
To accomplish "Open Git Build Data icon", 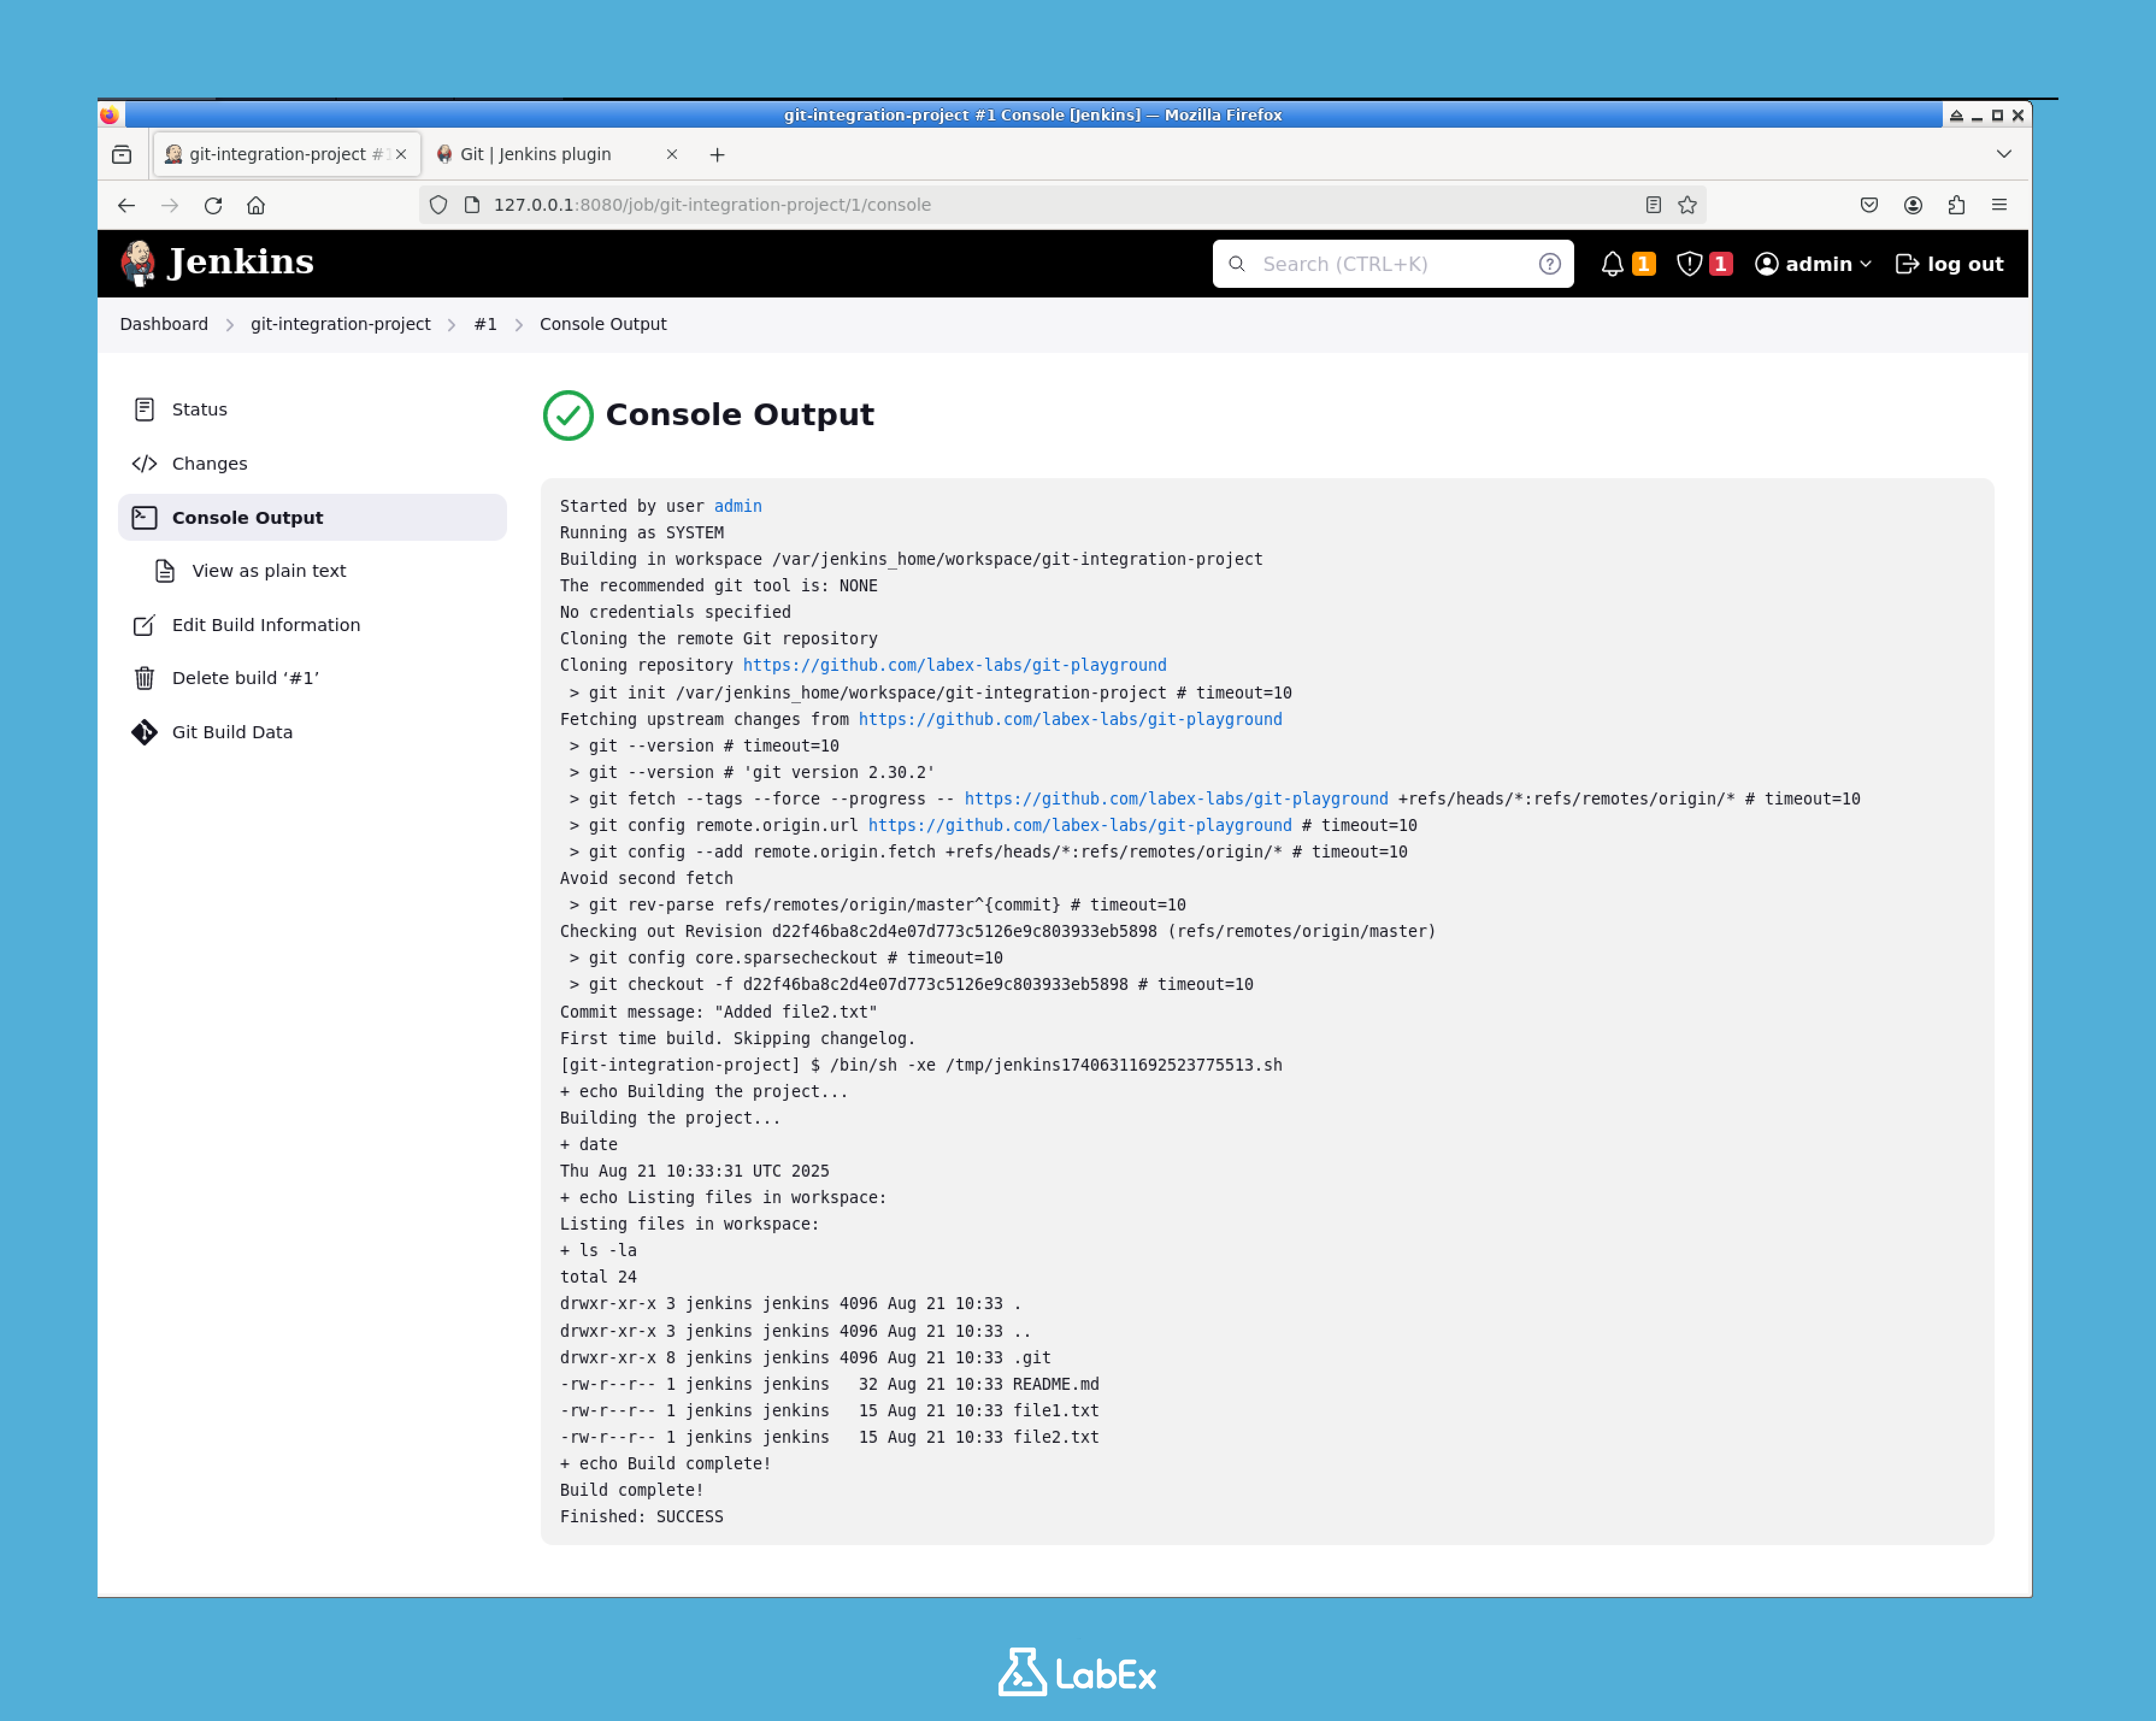I will (x=144, y=731).
